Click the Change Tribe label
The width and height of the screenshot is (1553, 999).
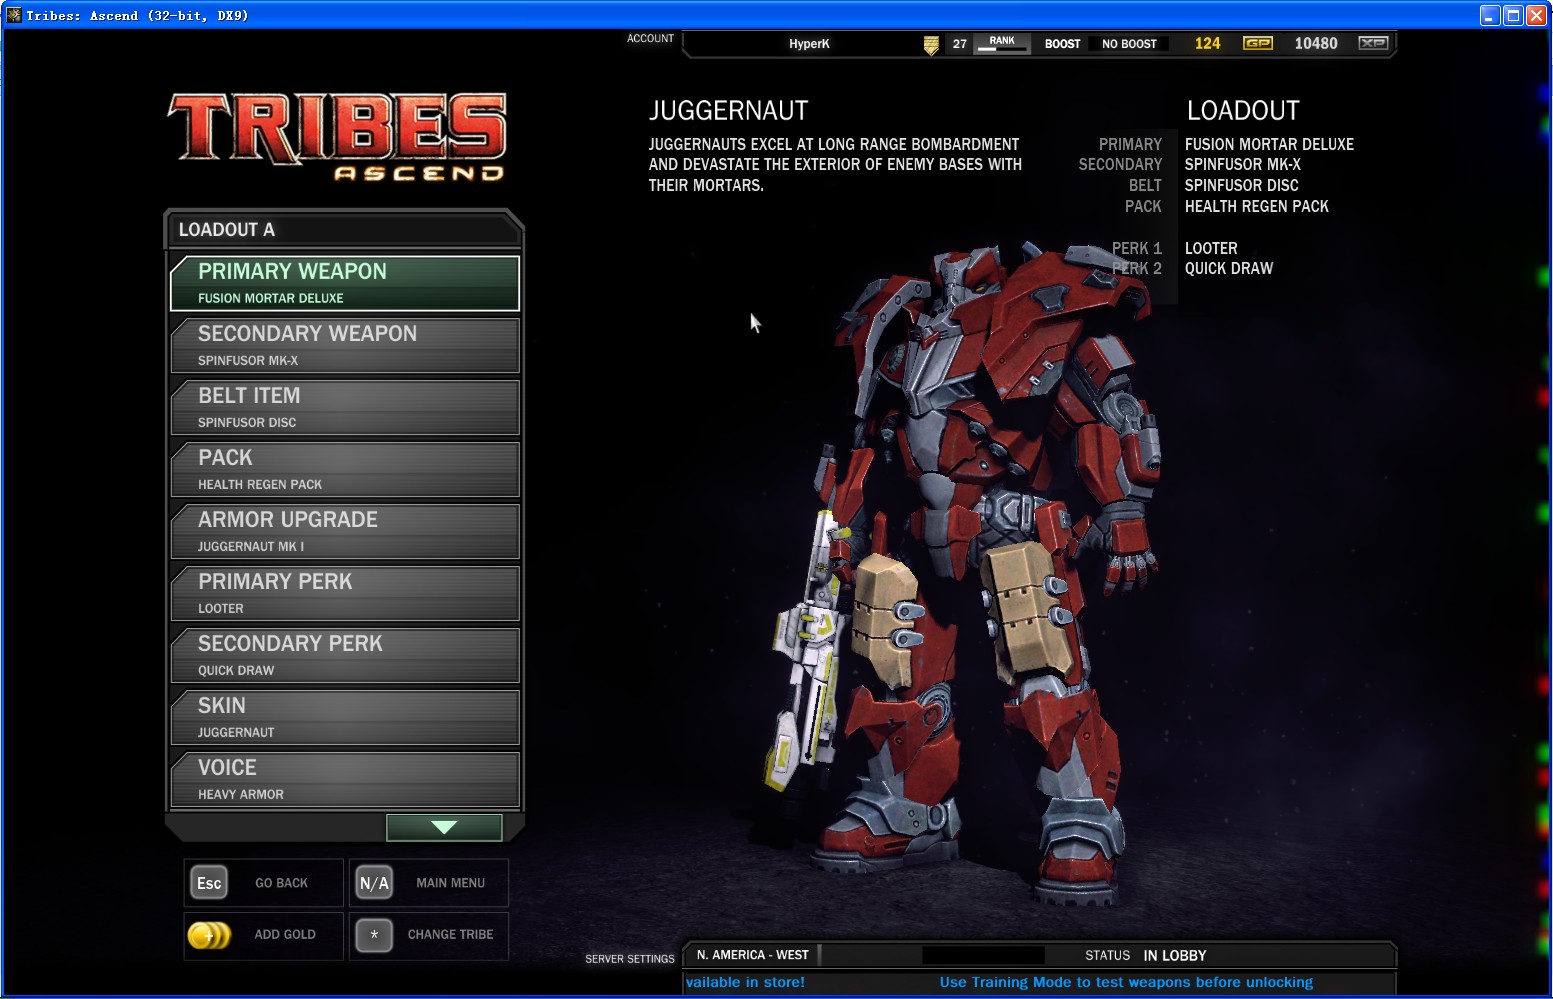coord(450,934)
